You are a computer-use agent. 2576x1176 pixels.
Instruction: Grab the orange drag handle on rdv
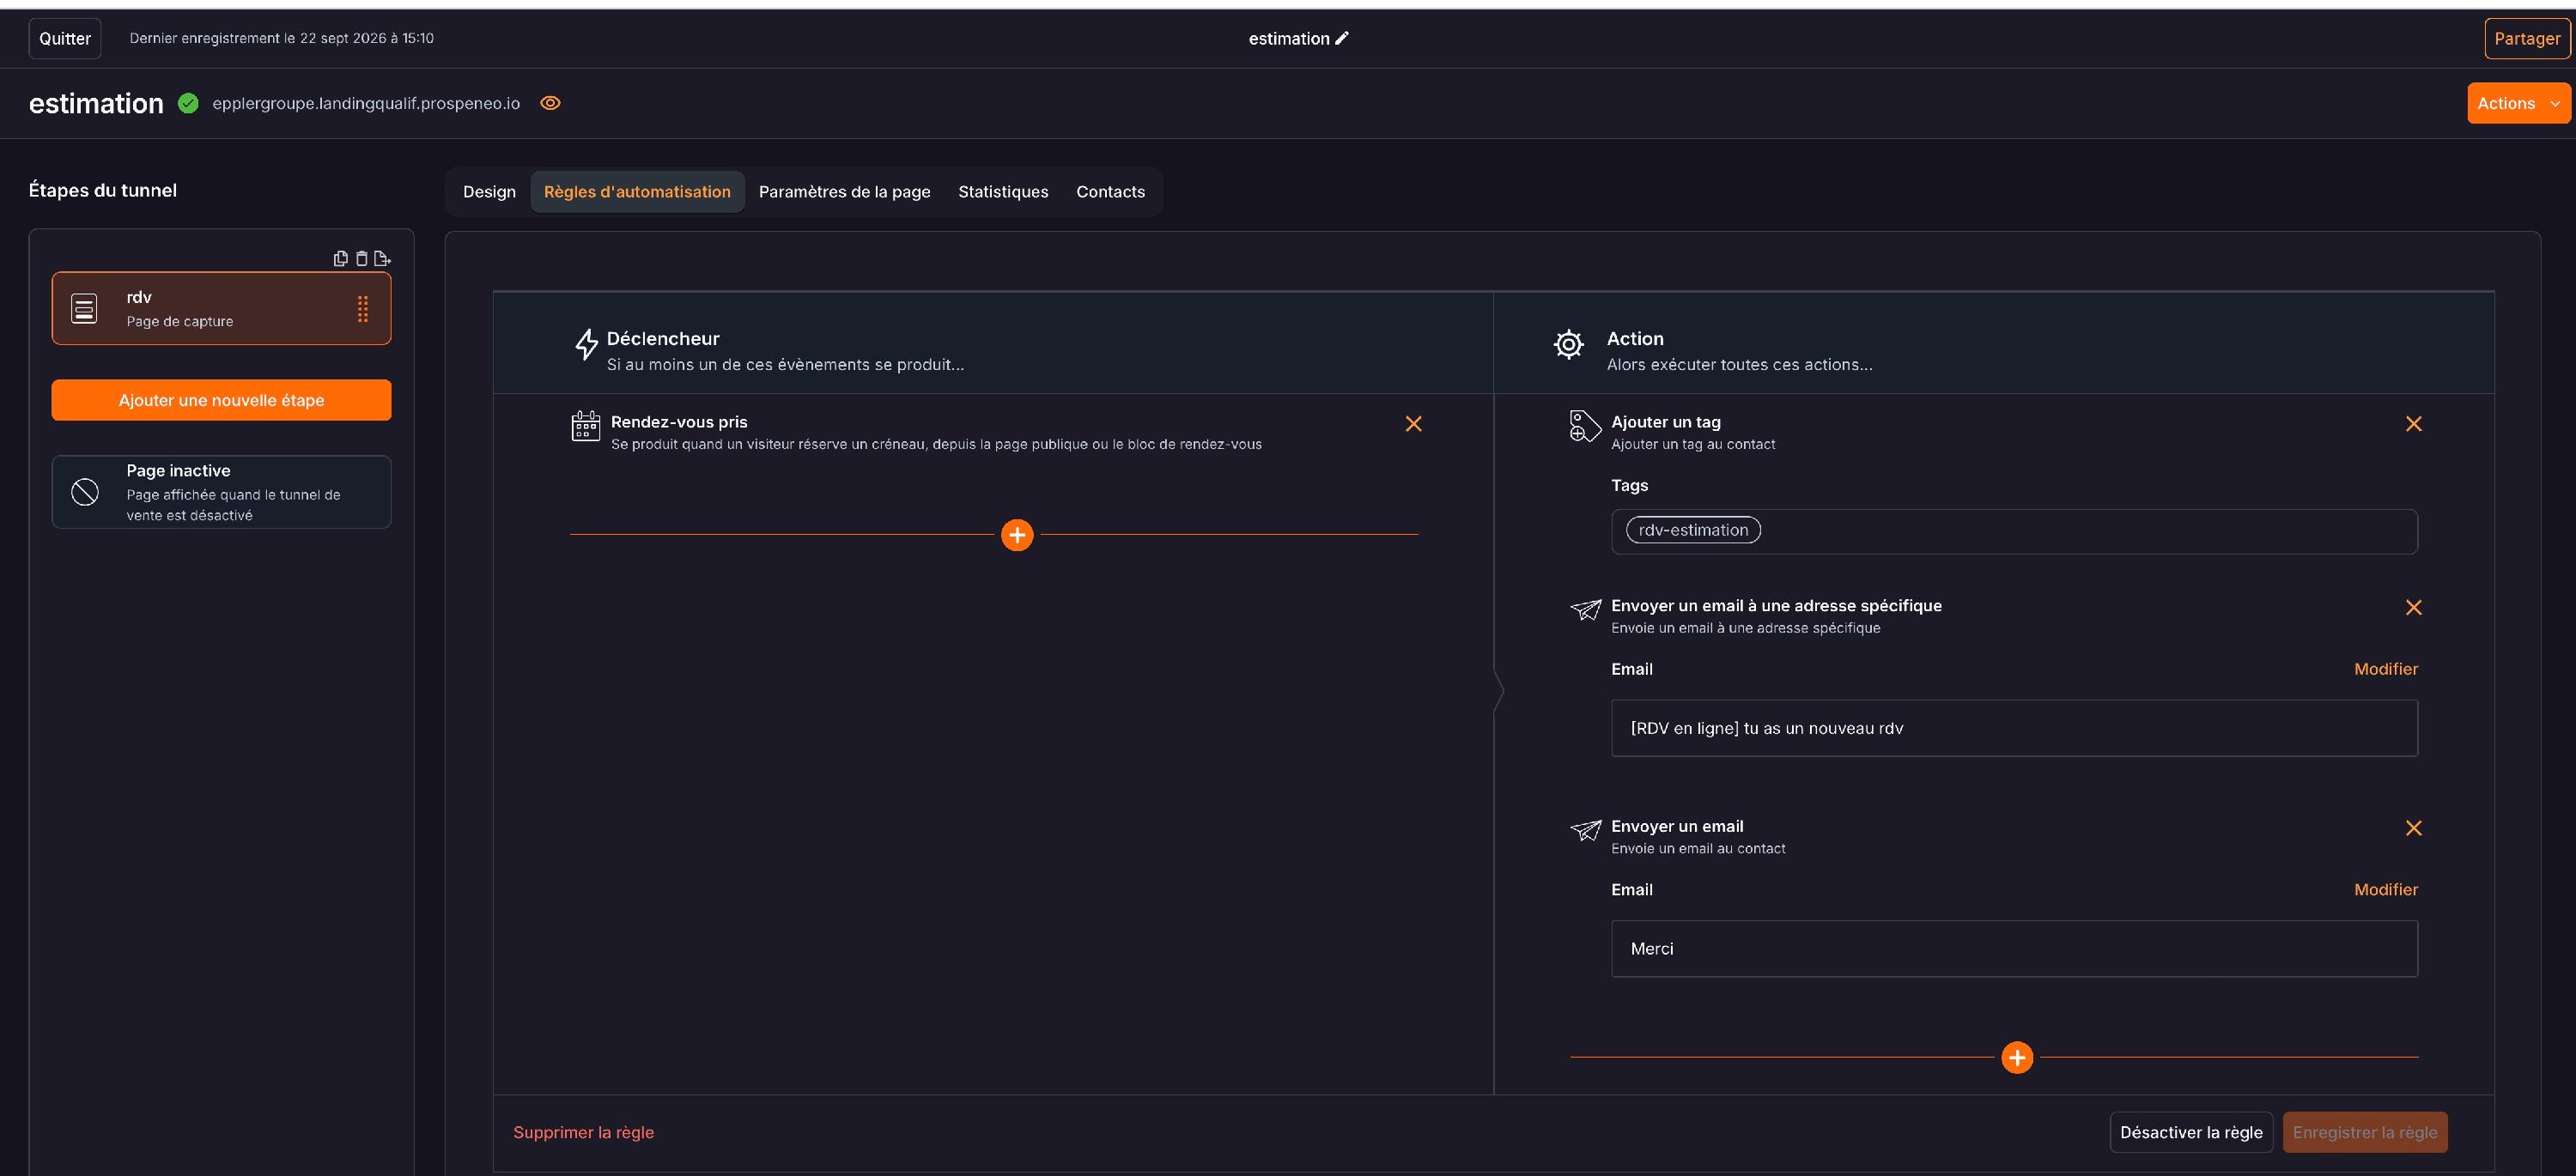363,309
